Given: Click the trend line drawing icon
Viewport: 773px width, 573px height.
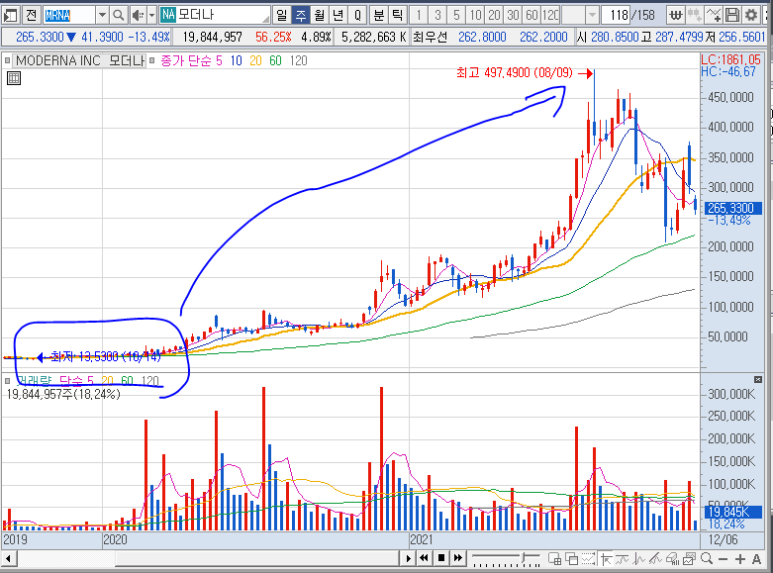Looking at the screenshot, I should (x=623, y=559).
